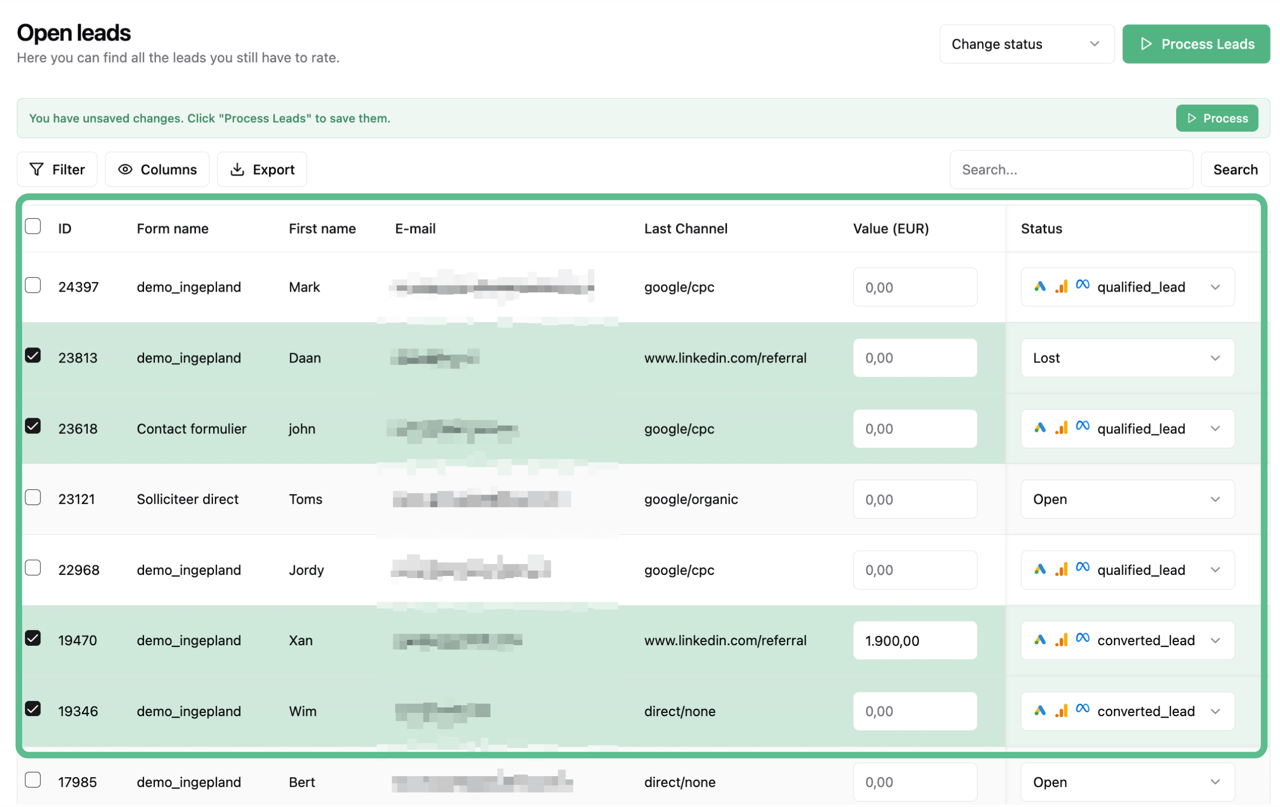Click the E-mail column header
This screenshot has height=807, width=1280.
[x=415, y=229]
